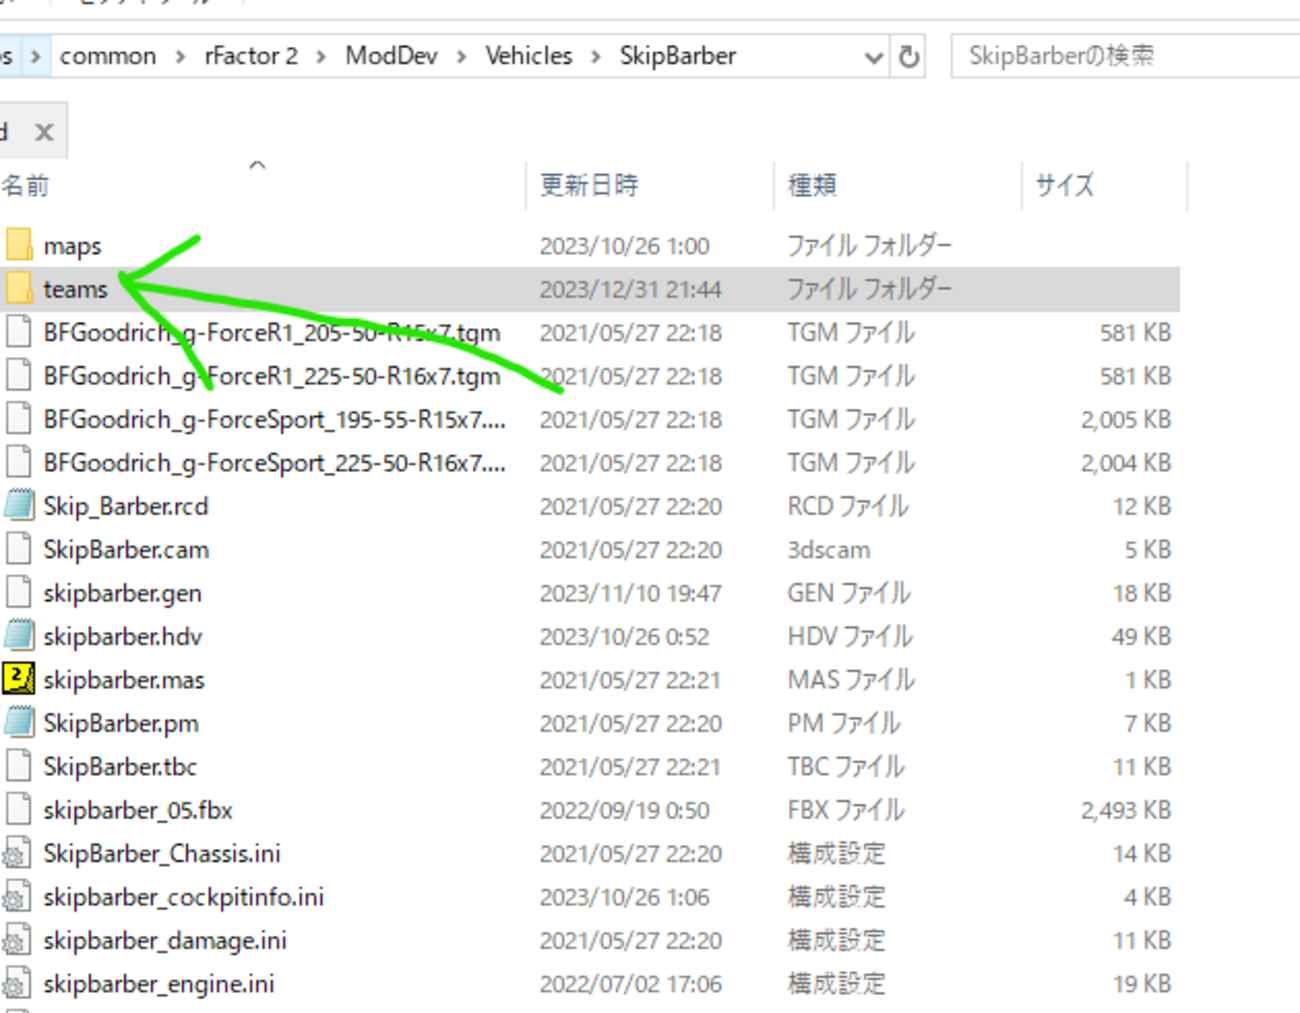Select file Skip_Barber.rcd
The height and width of the screenshot is (1013, 1300).
126,506
